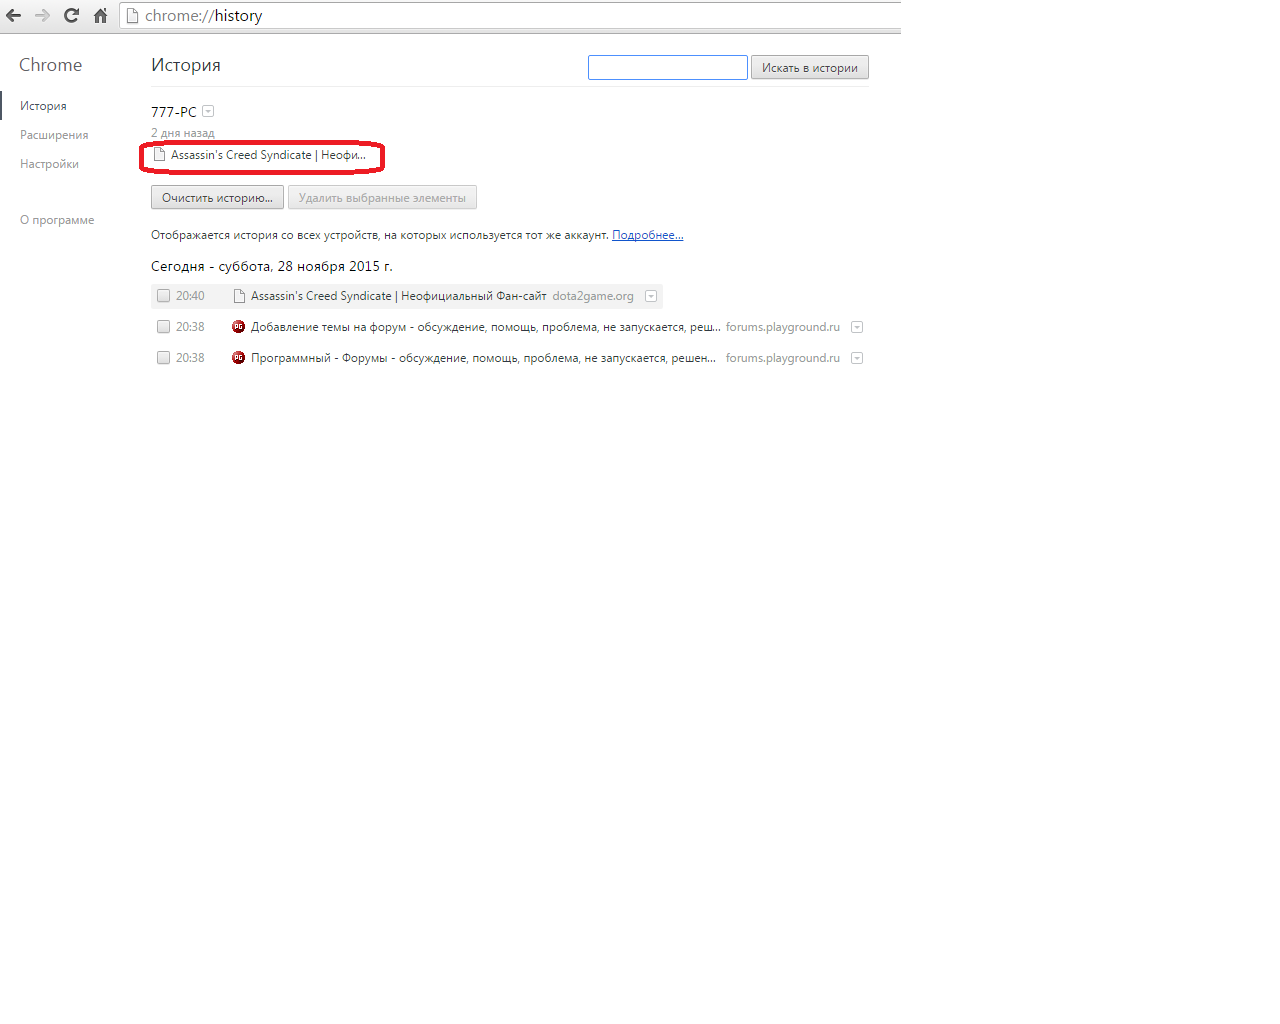The width and height of the screenshot is (1280, 1024).
Task: Click the 20:38 time of 'Программный - Форумы' entry
Action: tap(190, 358)
